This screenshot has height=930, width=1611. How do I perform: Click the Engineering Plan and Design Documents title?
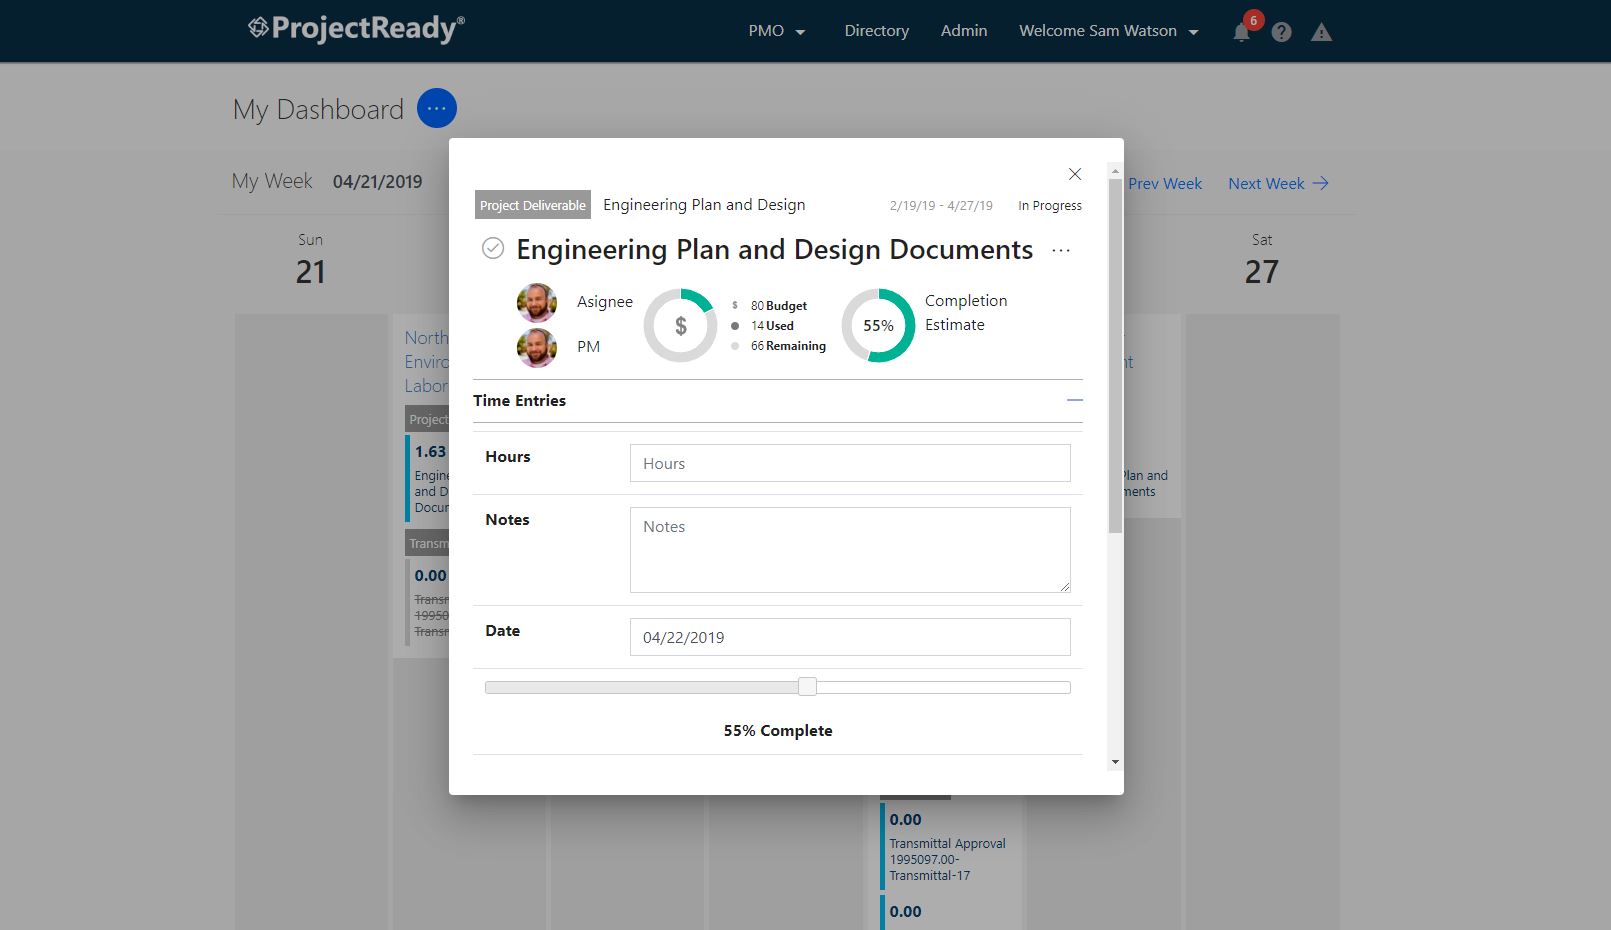click(774, 249)
